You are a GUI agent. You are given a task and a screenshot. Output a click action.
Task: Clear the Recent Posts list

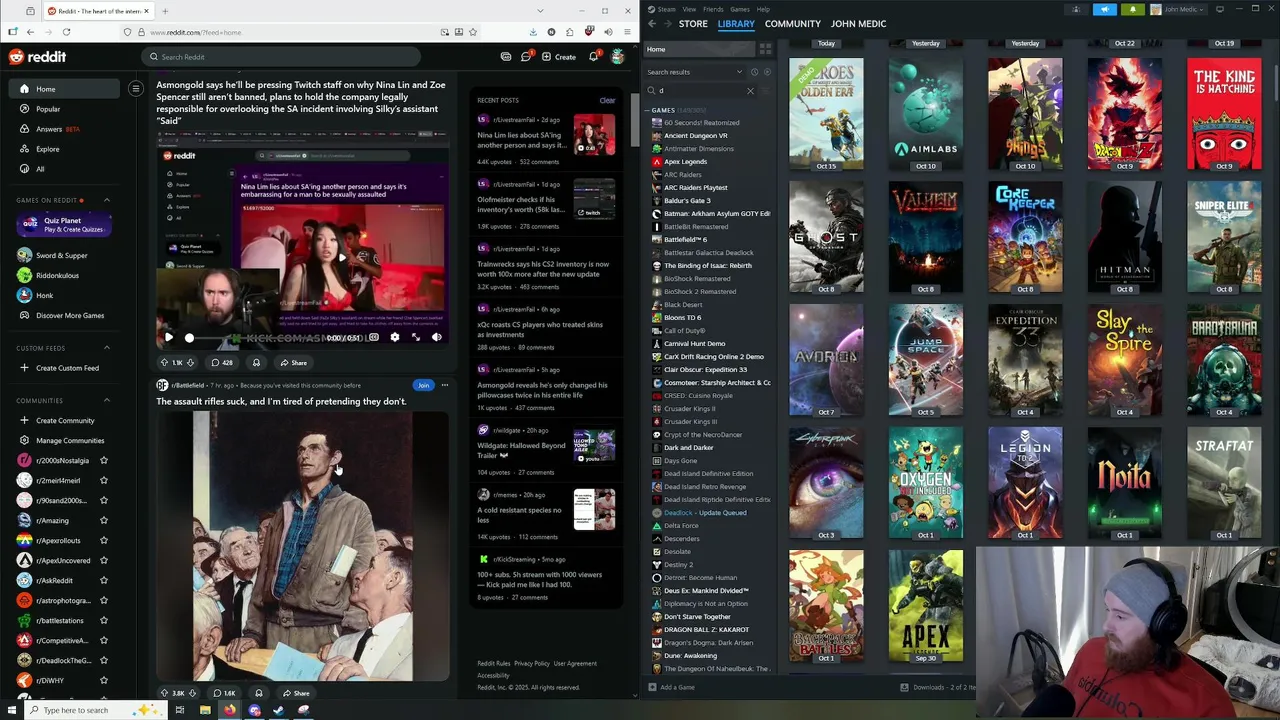tap(607, 100)
